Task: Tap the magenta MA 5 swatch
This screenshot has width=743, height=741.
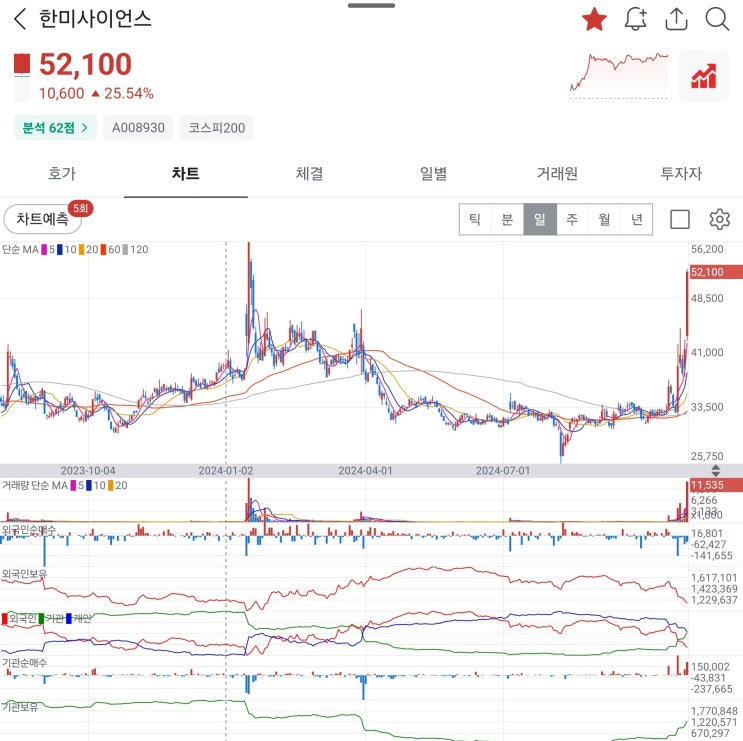Action: tap(44, 250)
